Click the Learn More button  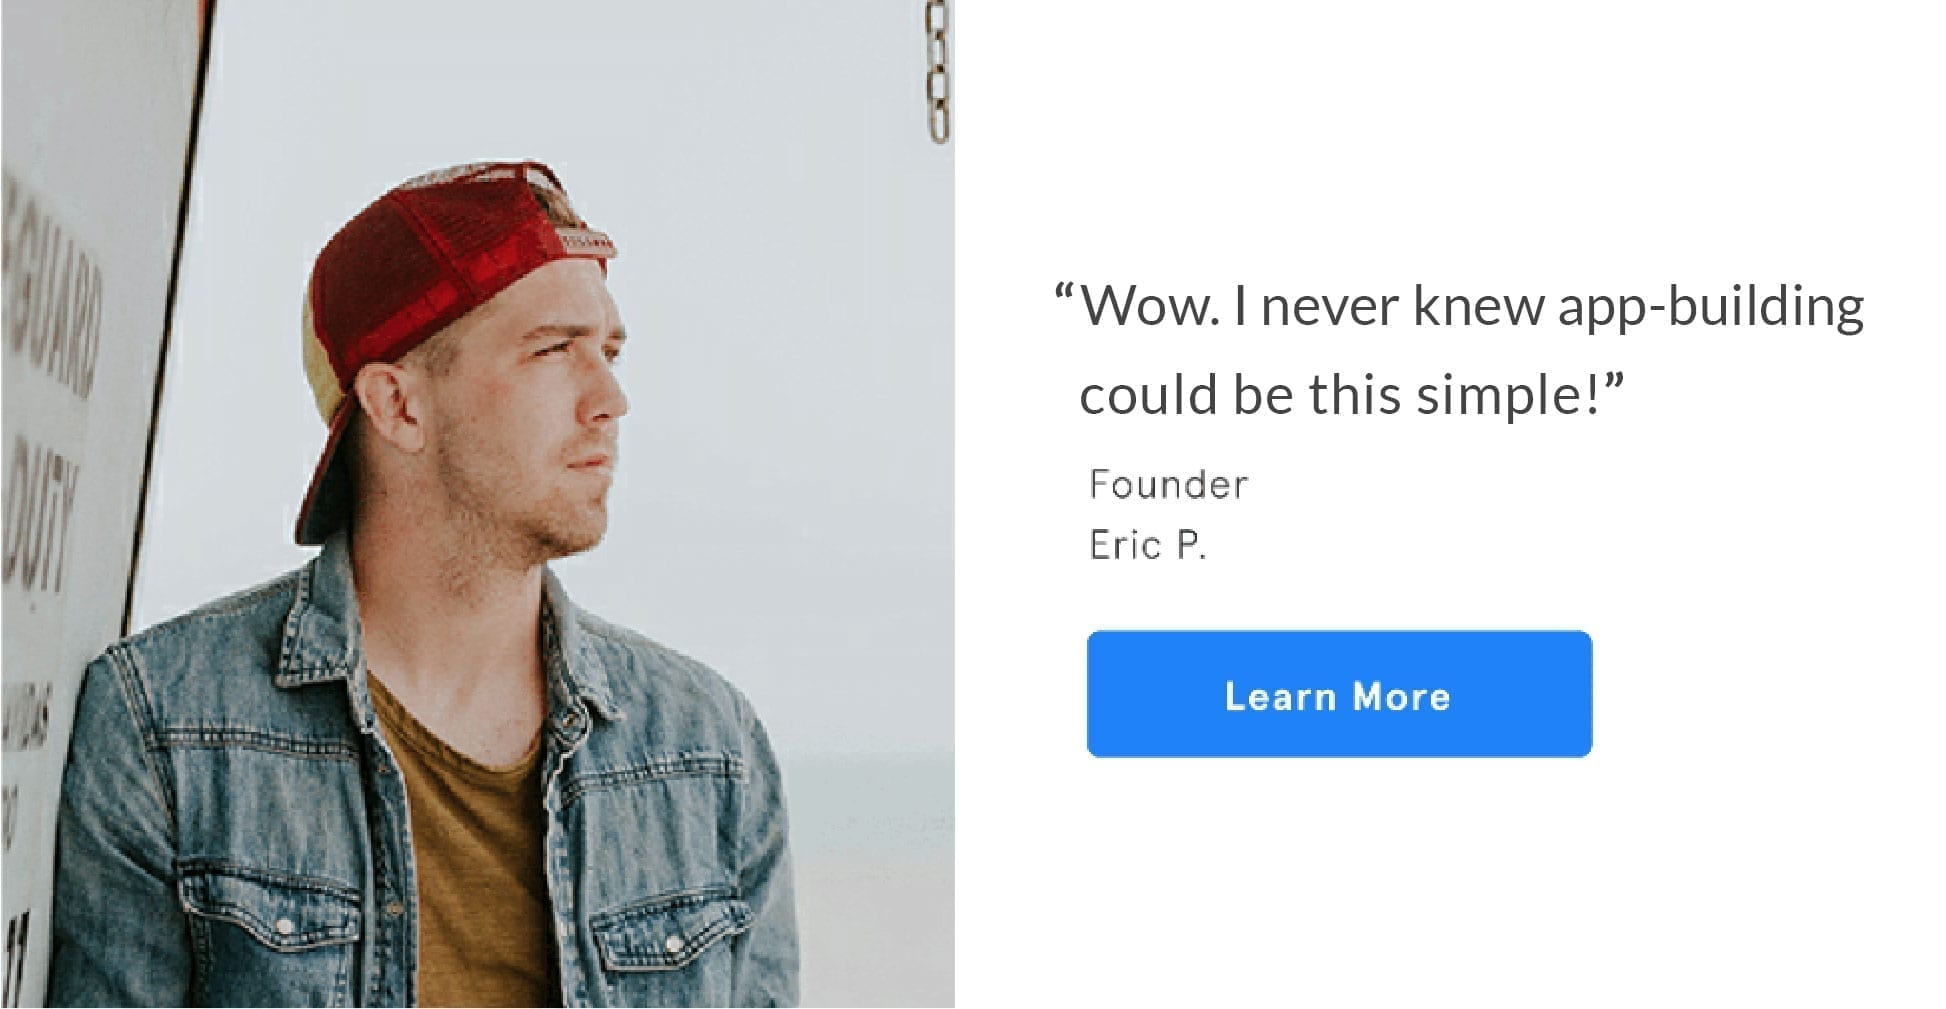[x=1339, y=693]
